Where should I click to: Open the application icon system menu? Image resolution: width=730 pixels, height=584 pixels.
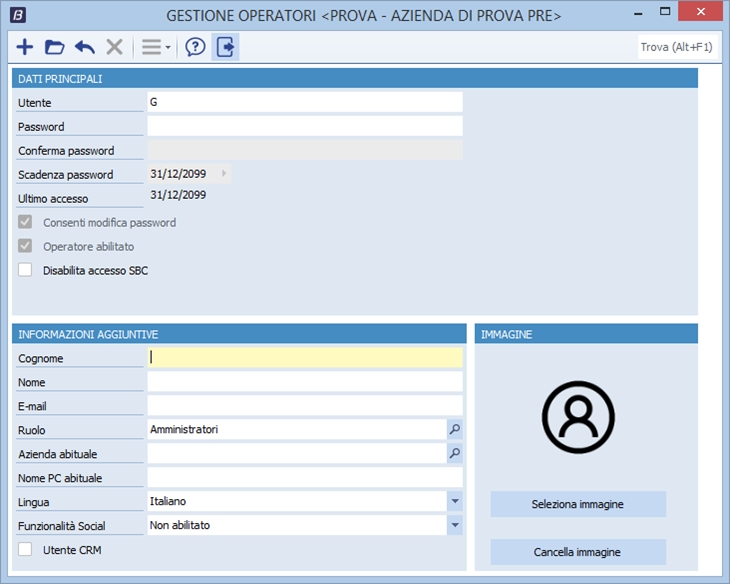tap(18, 16)
